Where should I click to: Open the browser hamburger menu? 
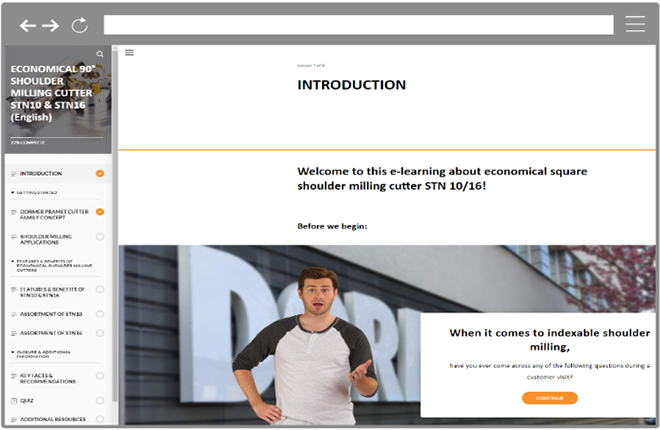[x=635, y=24]
